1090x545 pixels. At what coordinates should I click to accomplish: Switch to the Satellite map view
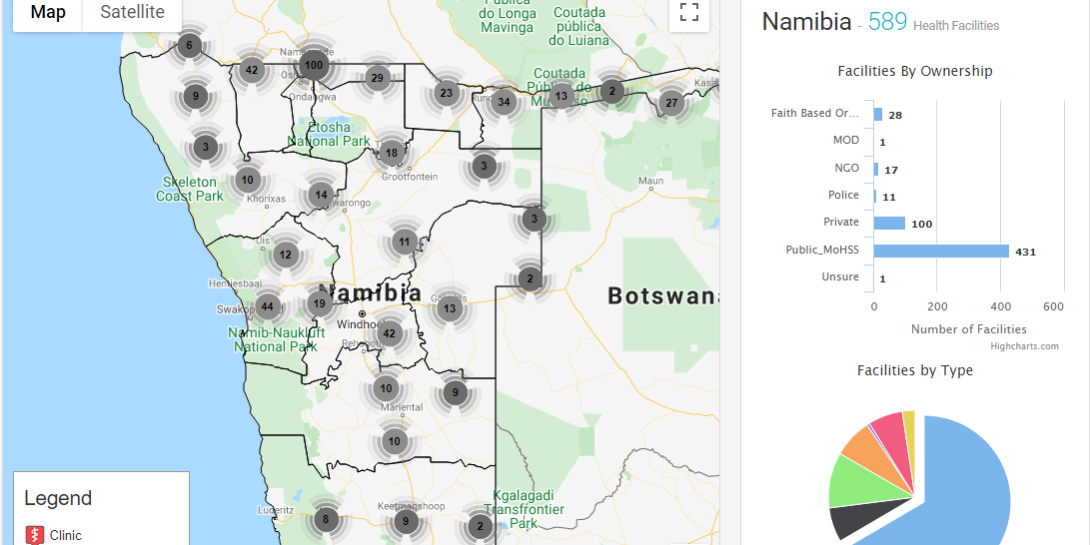[132, 13]
